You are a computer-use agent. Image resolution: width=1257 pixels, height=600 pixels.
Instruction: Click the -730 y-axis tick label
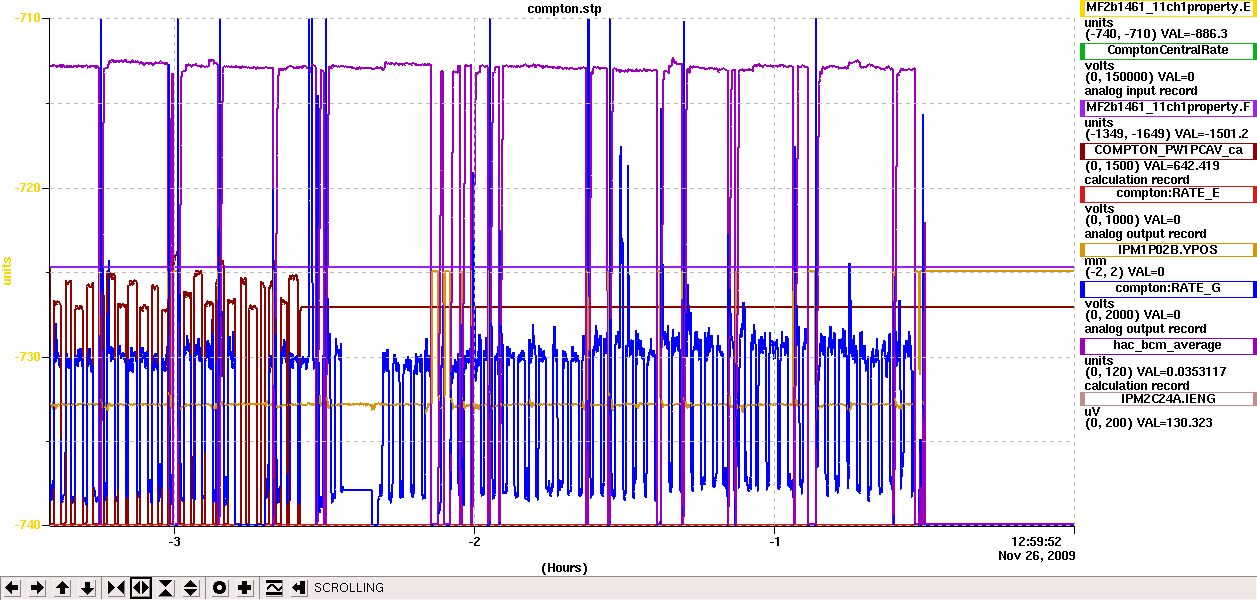[27, 357]
